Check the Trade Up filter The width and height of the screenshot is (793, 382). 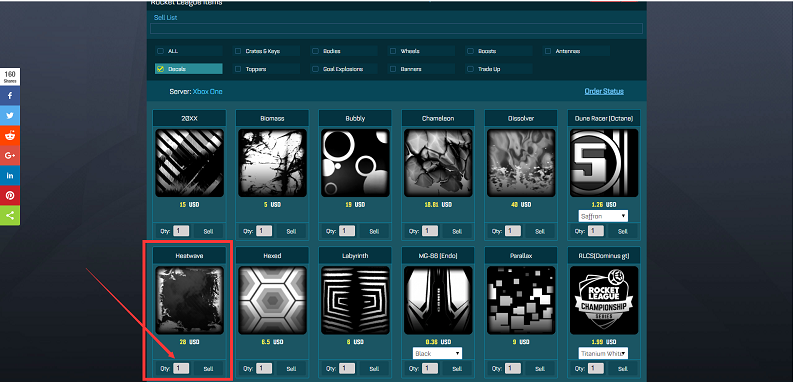pos(470,69)
